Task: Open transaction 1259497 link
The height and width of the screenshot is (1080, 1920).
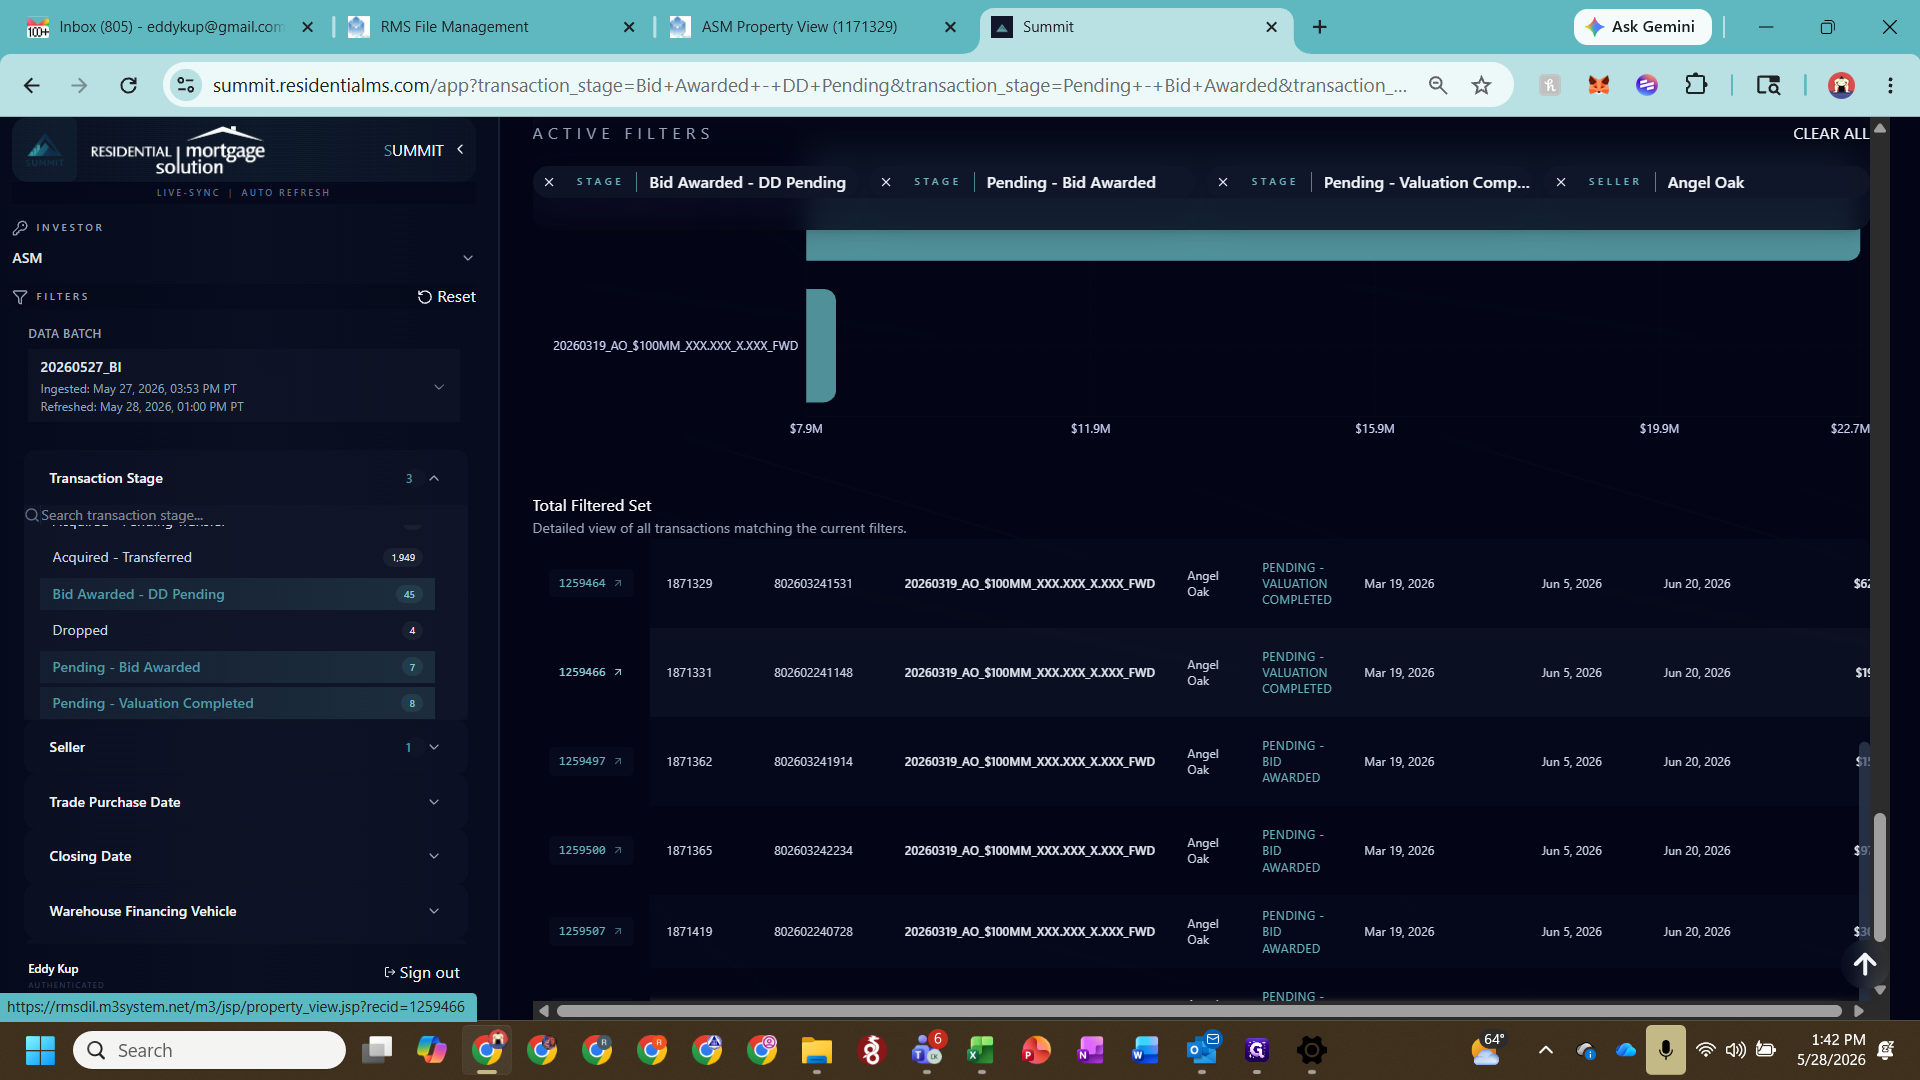Action: pos(590,761)
